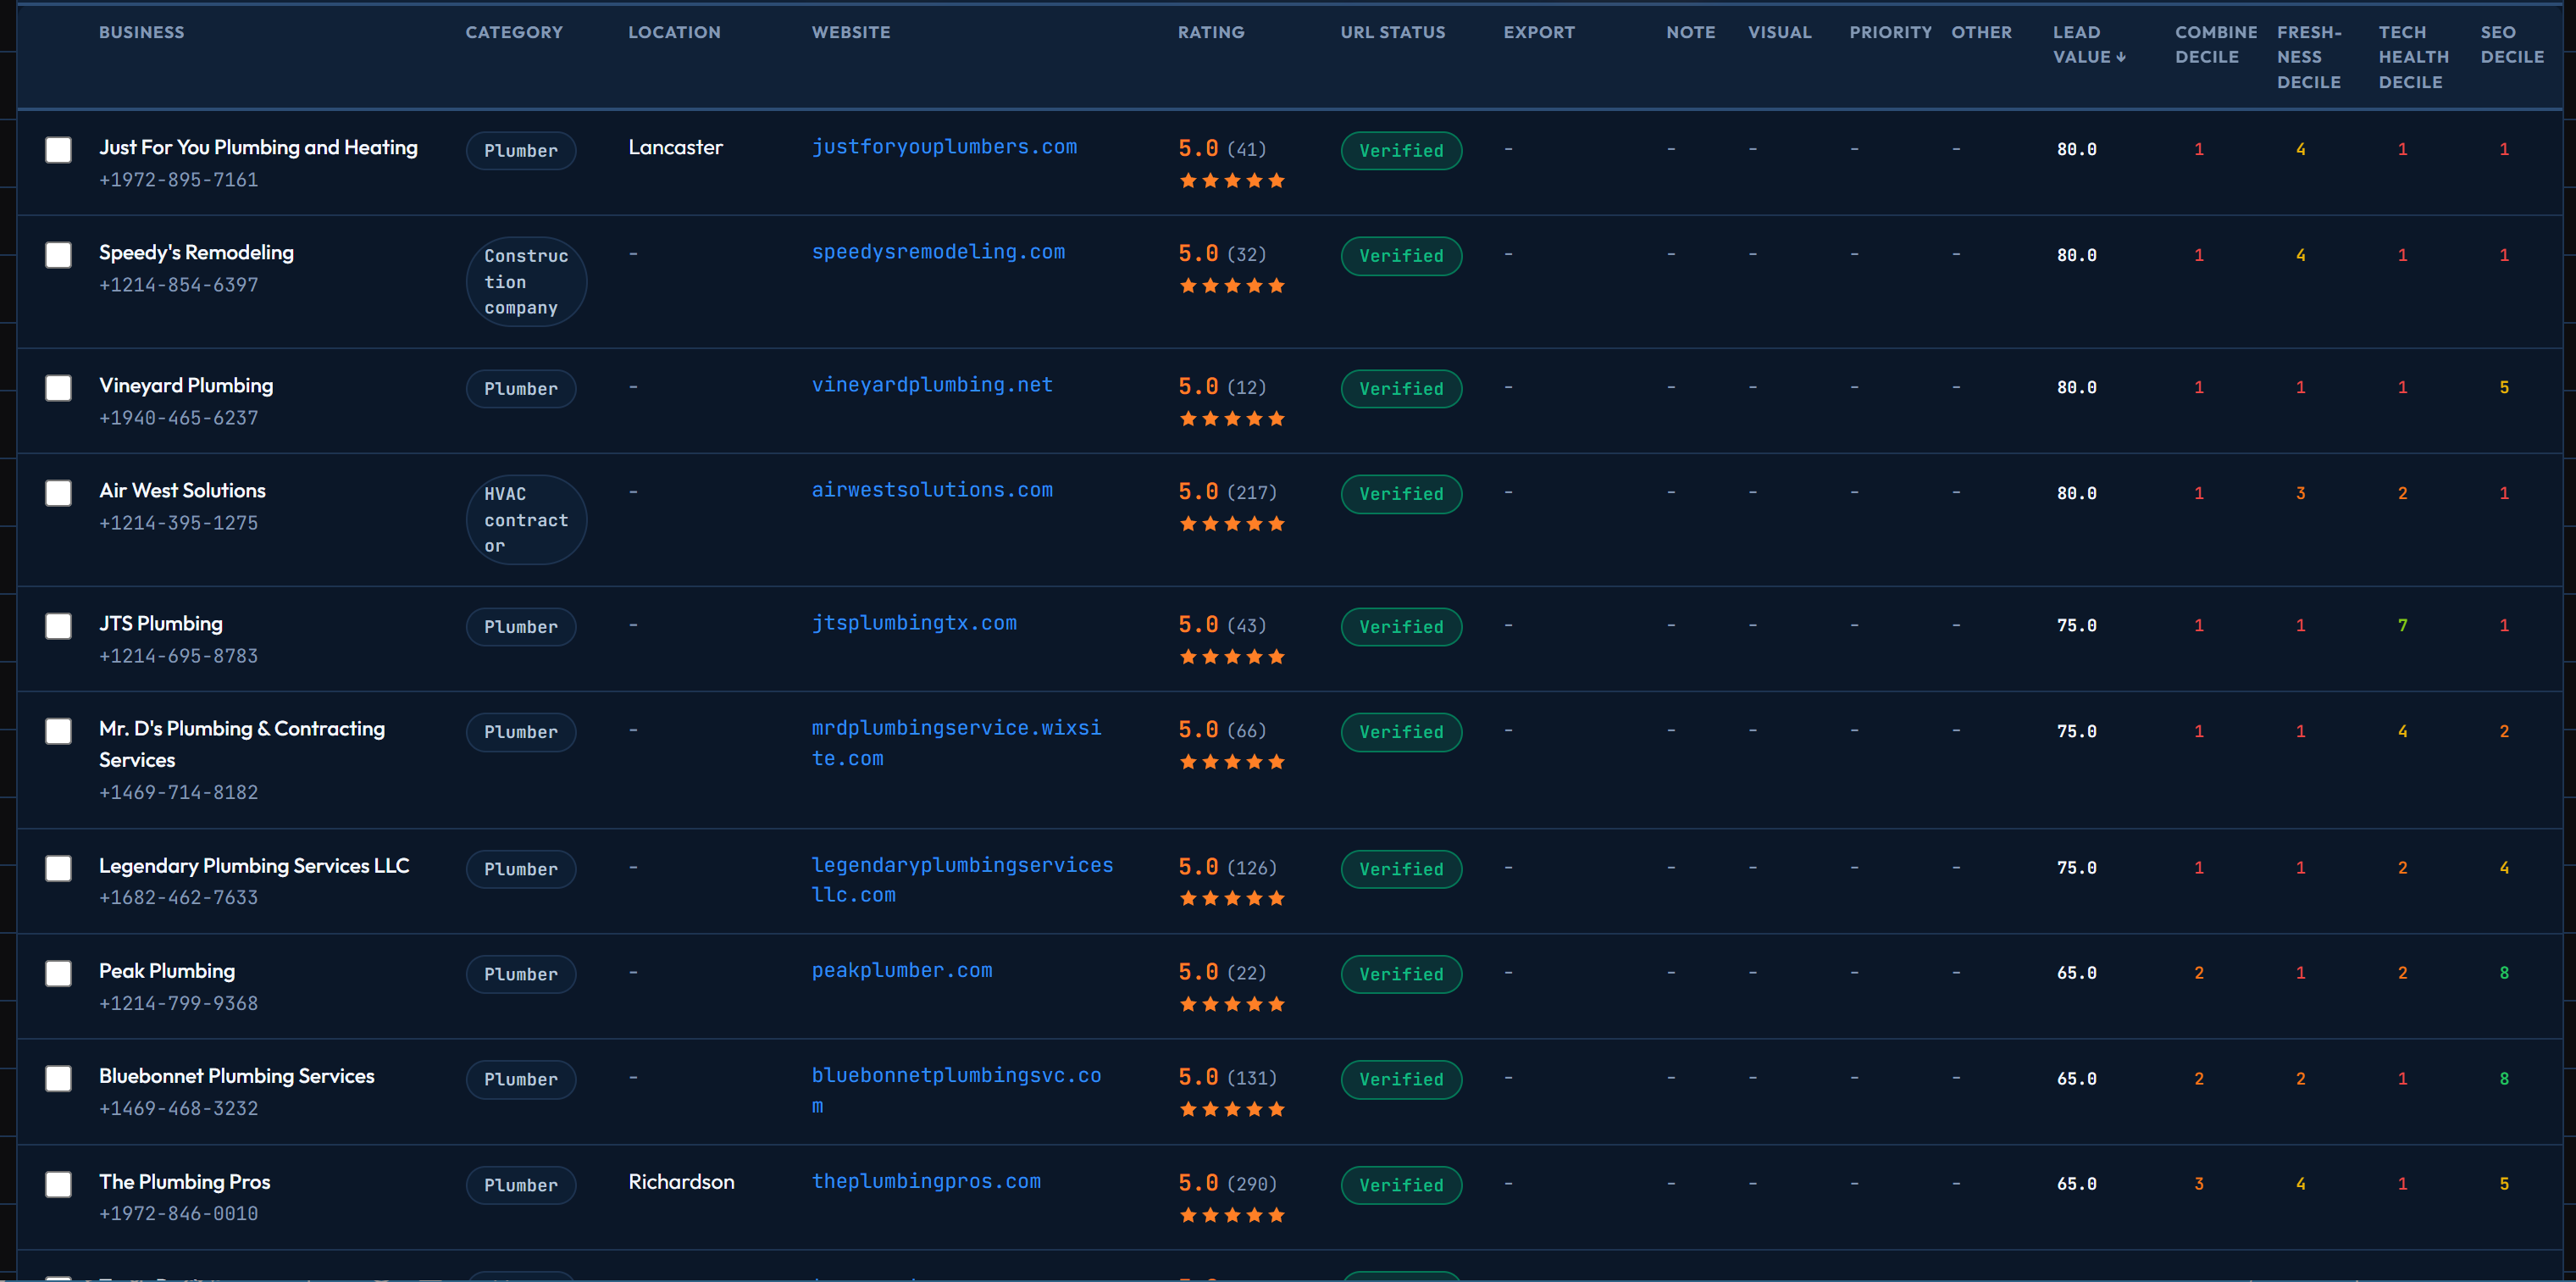Click the Plumber tag for JTS Plumbing
The image size is (2576, 1282).
pos(521,627)
